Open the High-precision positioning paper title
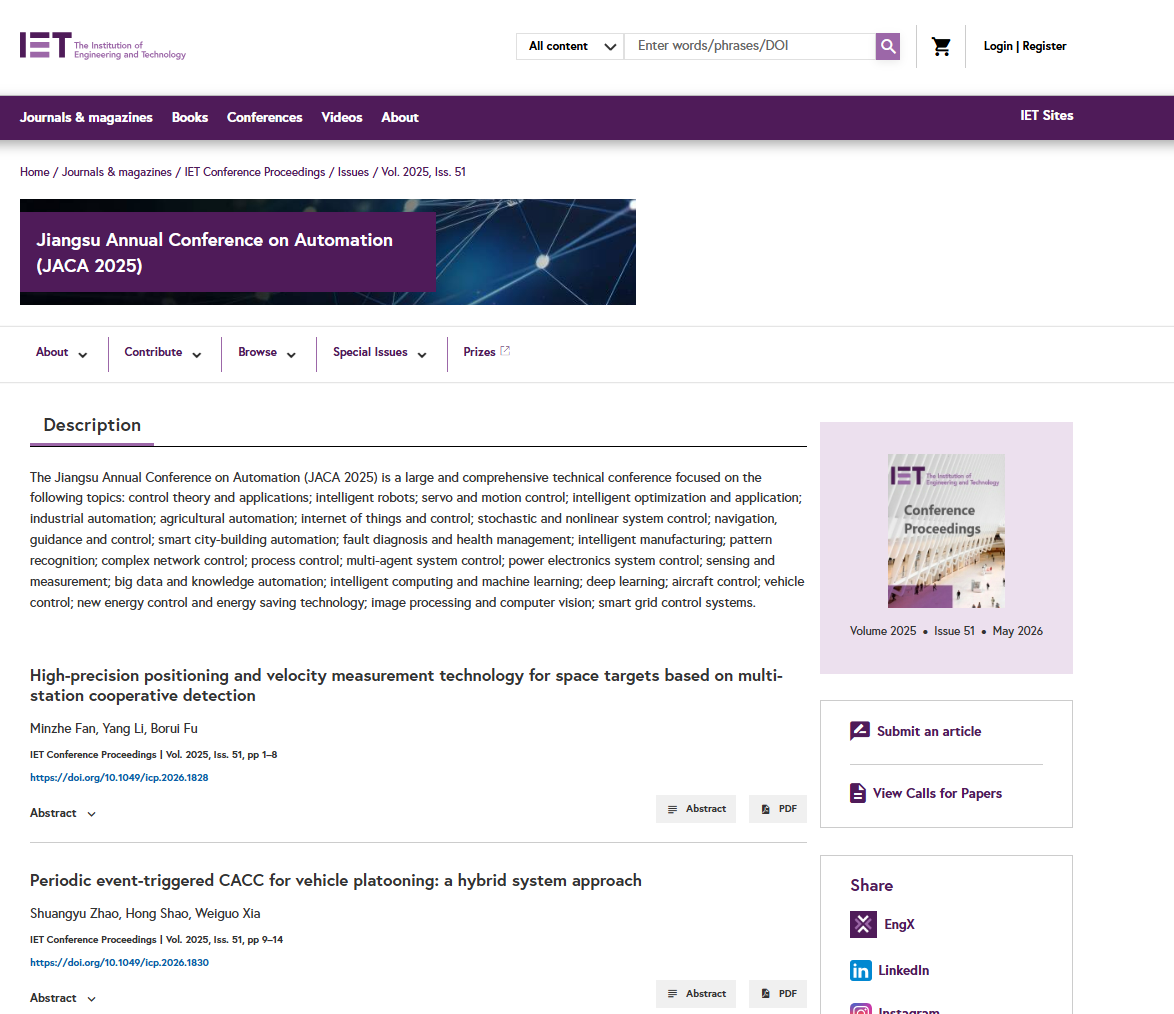The width and height of the screenshot is (1174, 1014). [x=406, y=685]
